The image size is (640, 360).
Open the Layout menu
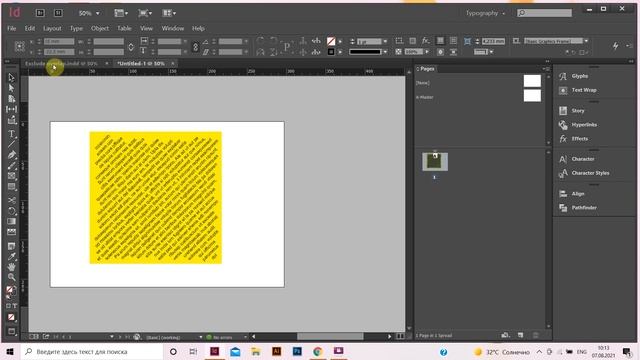click(52, 28)
